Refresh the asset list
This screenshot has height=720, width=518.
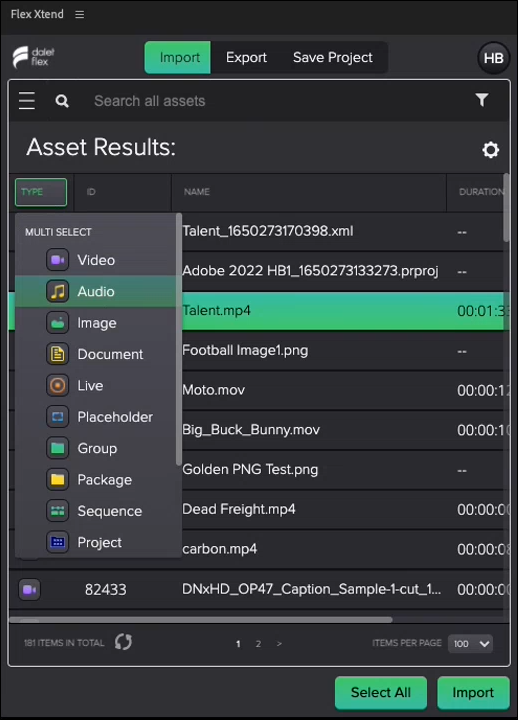123,641
